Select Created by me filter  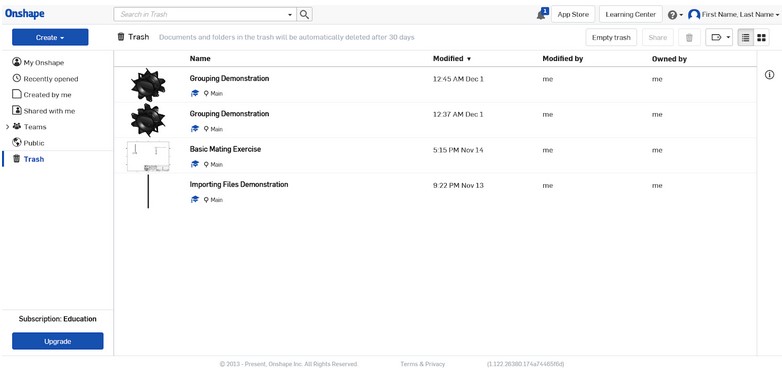47,95
